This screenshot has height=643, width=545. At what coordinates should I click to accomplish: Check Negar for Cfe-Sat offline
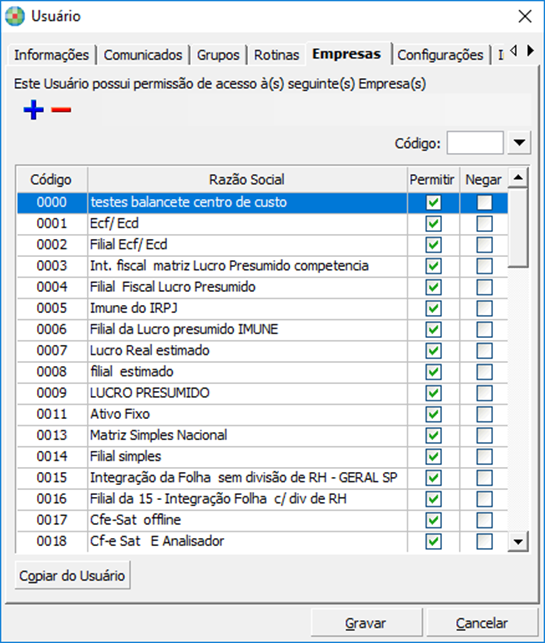coord(484,520)
